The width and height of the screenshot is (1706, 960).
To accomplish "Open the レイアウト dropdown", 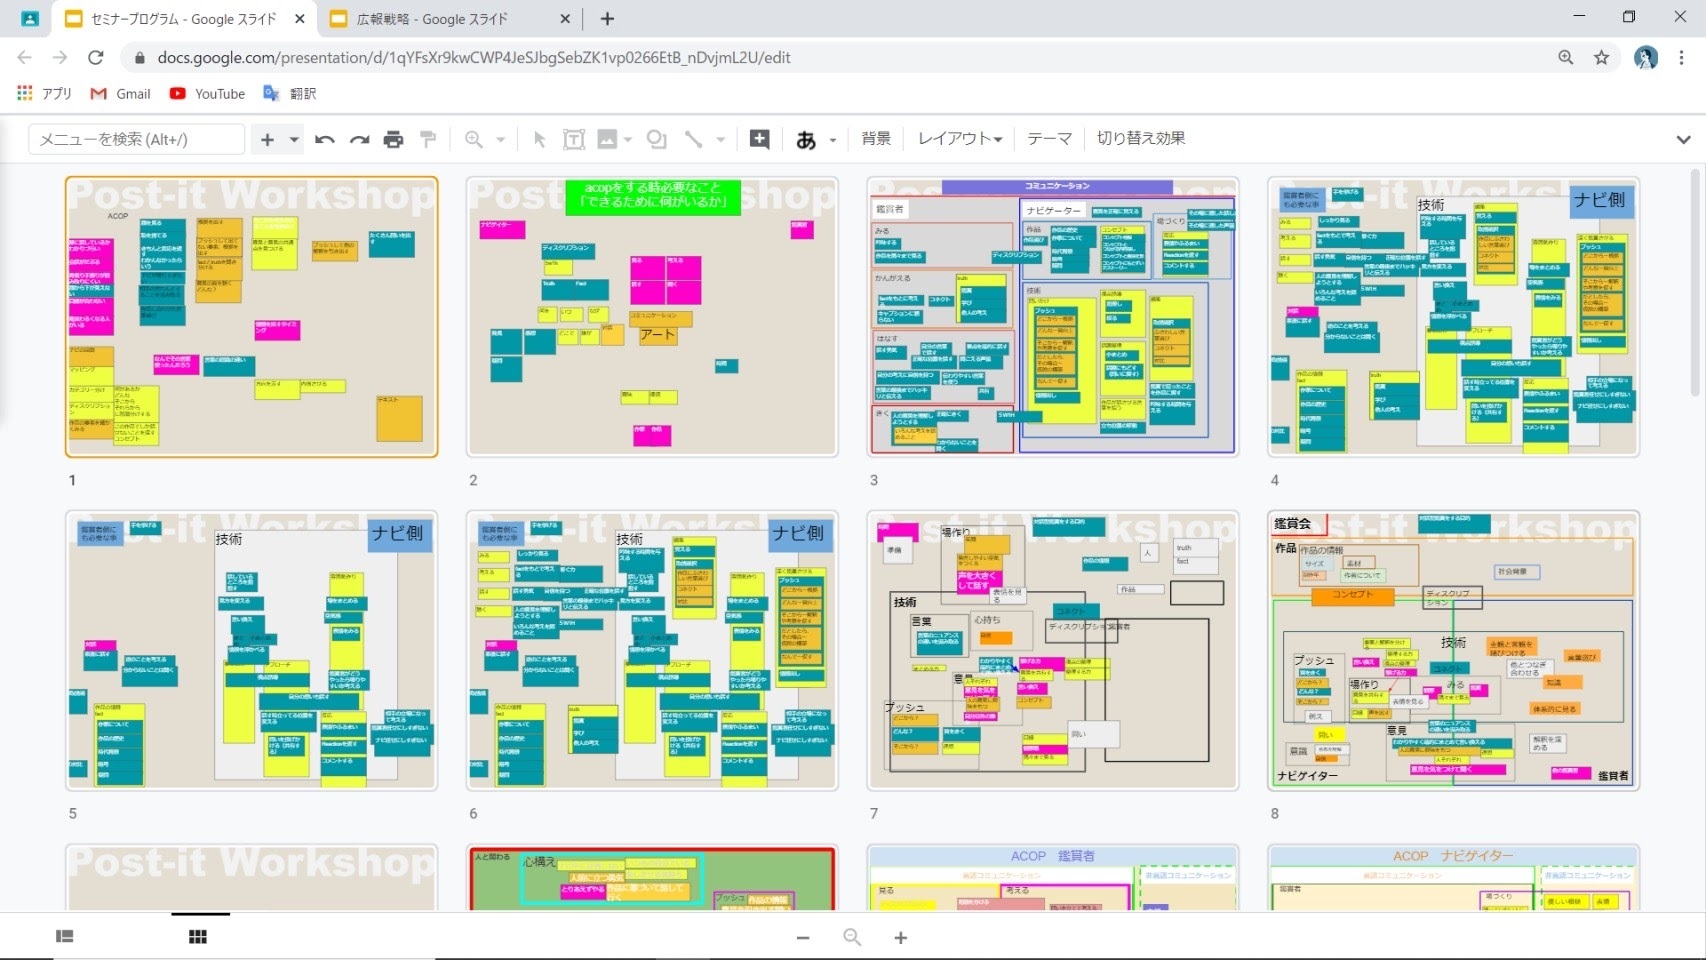I will 960,138.
